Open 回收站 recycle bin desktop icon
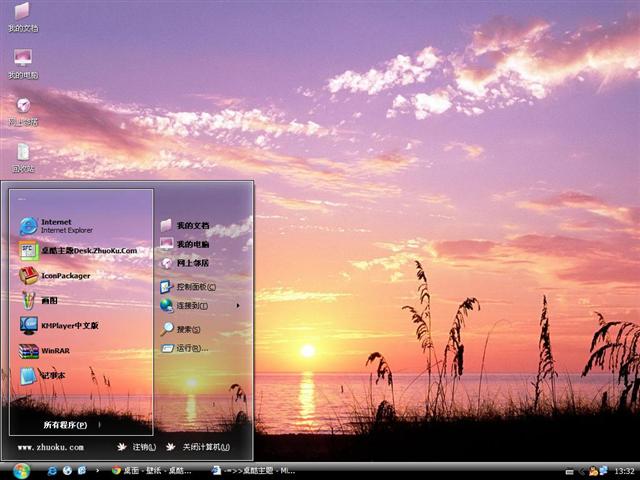640x480 pixels. [x=22, y=156]
